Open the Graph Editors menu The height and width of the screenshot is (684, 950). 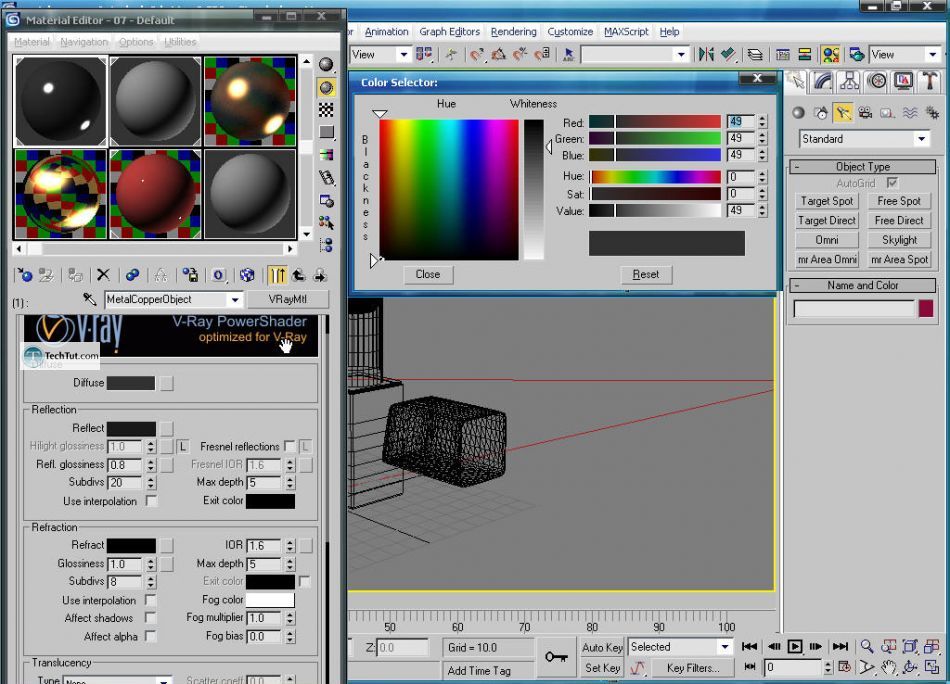click(x=450, y=32)
